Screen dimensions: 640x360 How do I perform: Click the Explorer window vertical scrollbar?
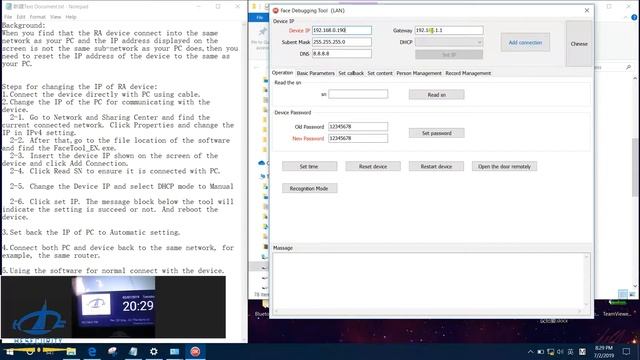point(635,182)
